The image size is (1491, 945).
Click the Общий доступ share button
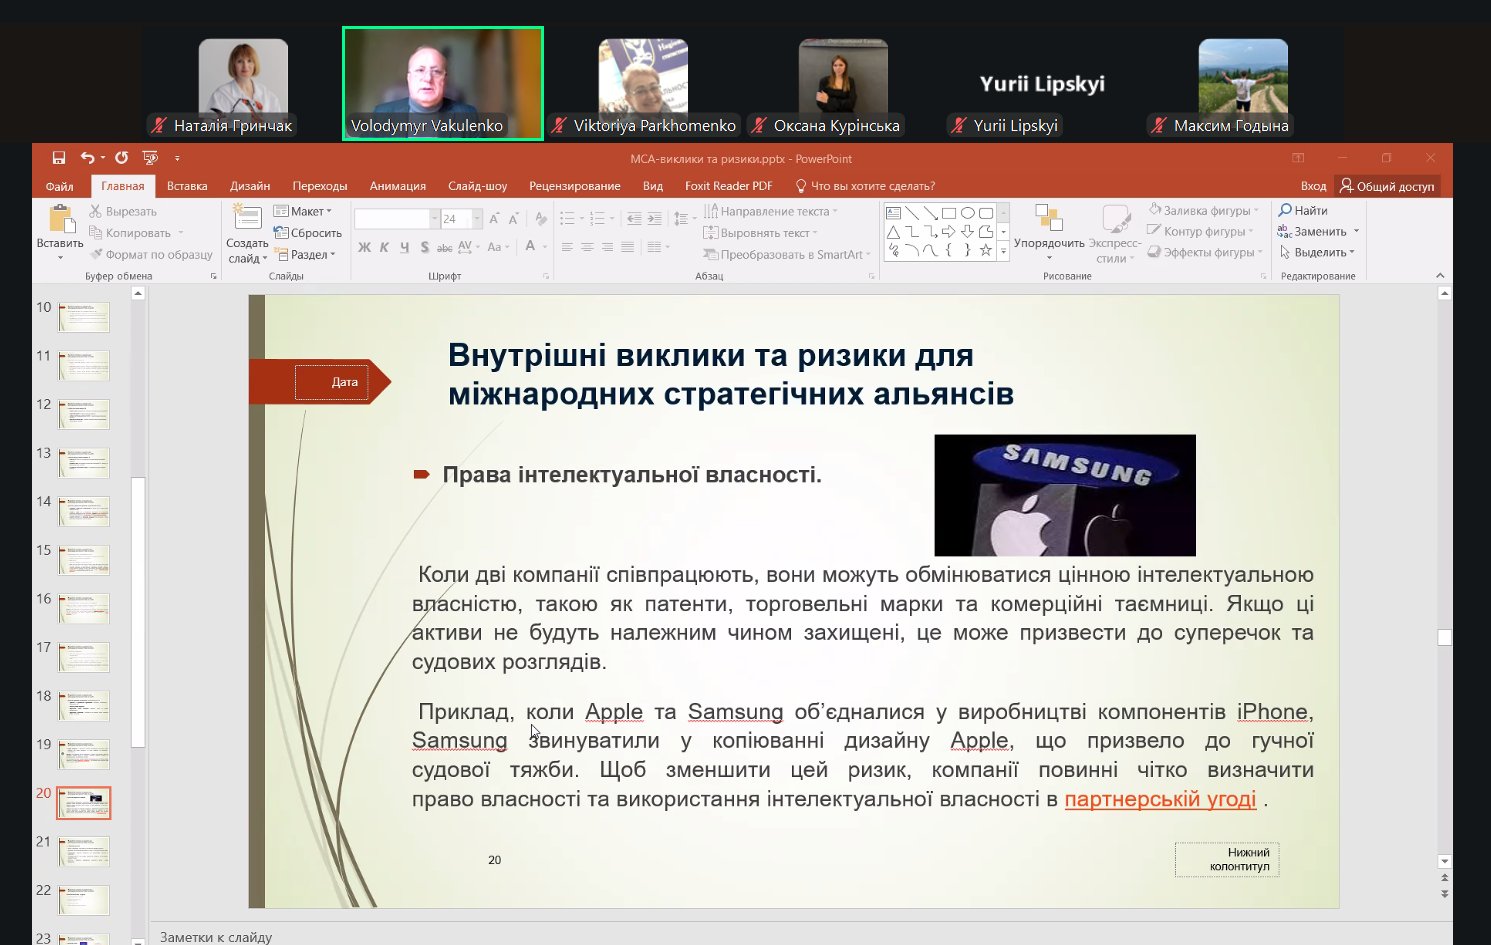[x=1387, y=186]
